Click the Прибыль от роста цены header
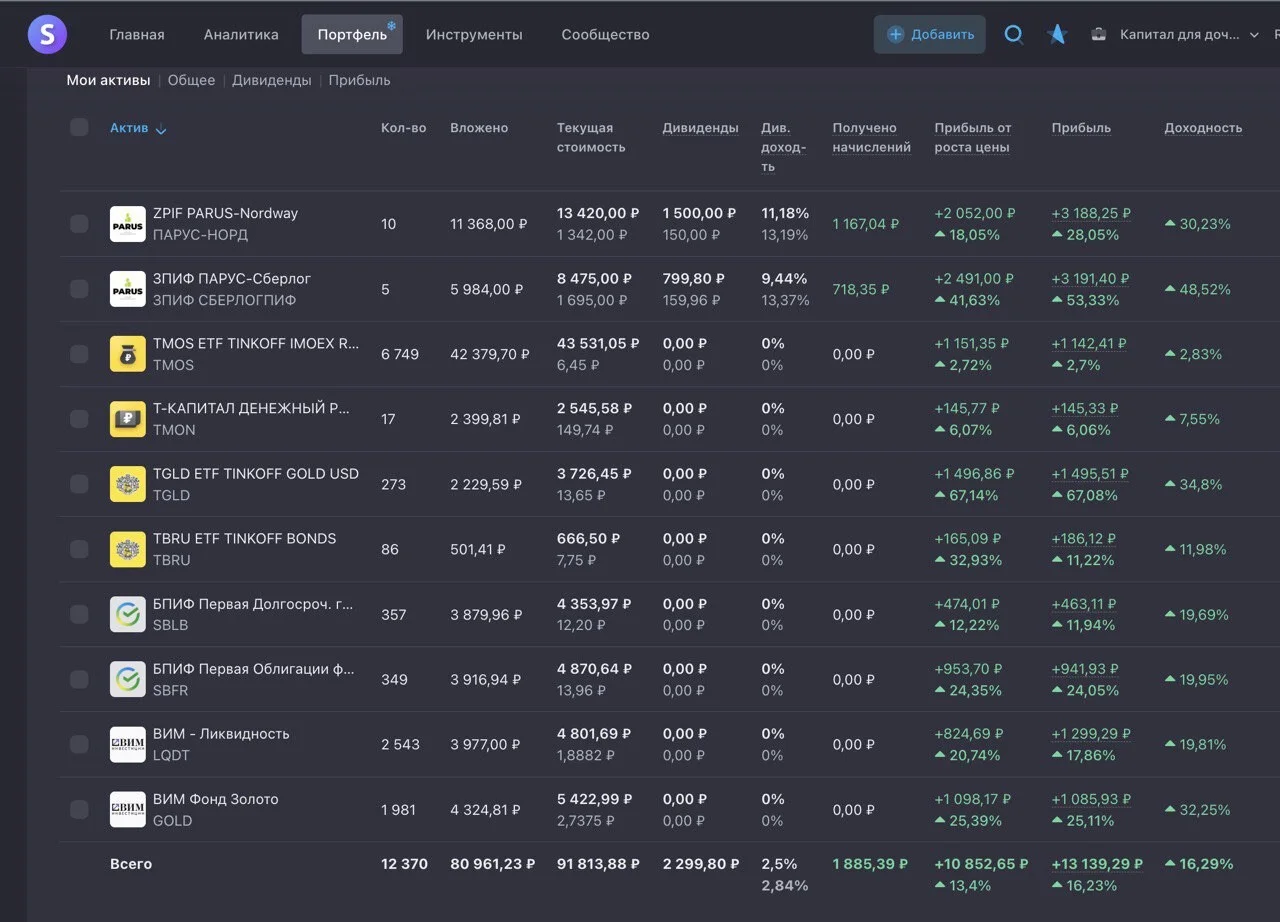Screen dimensions: 1280x922 point(973,137)
